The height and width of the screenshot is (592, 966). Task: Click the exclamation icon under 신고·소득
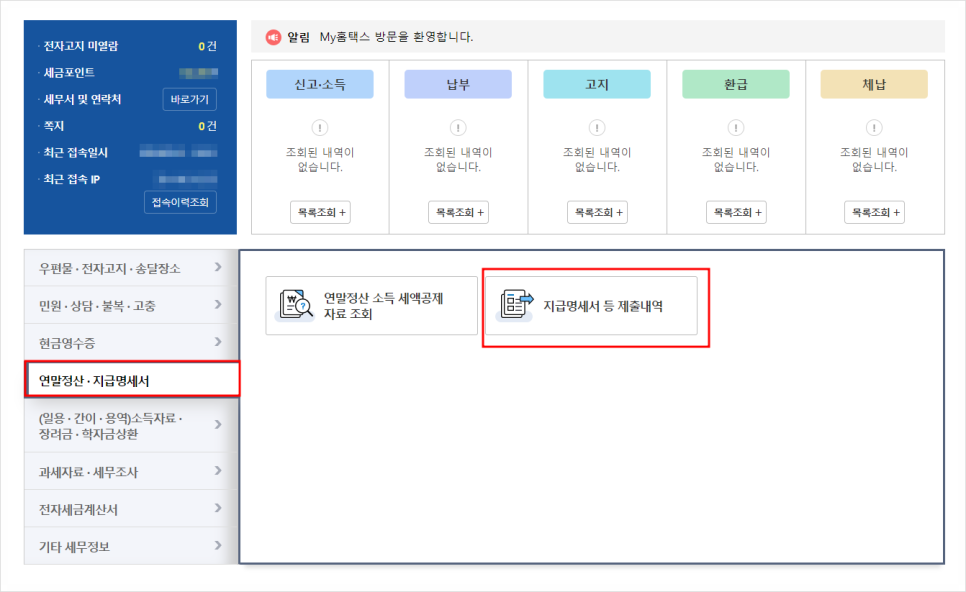(x=319, y=128)
